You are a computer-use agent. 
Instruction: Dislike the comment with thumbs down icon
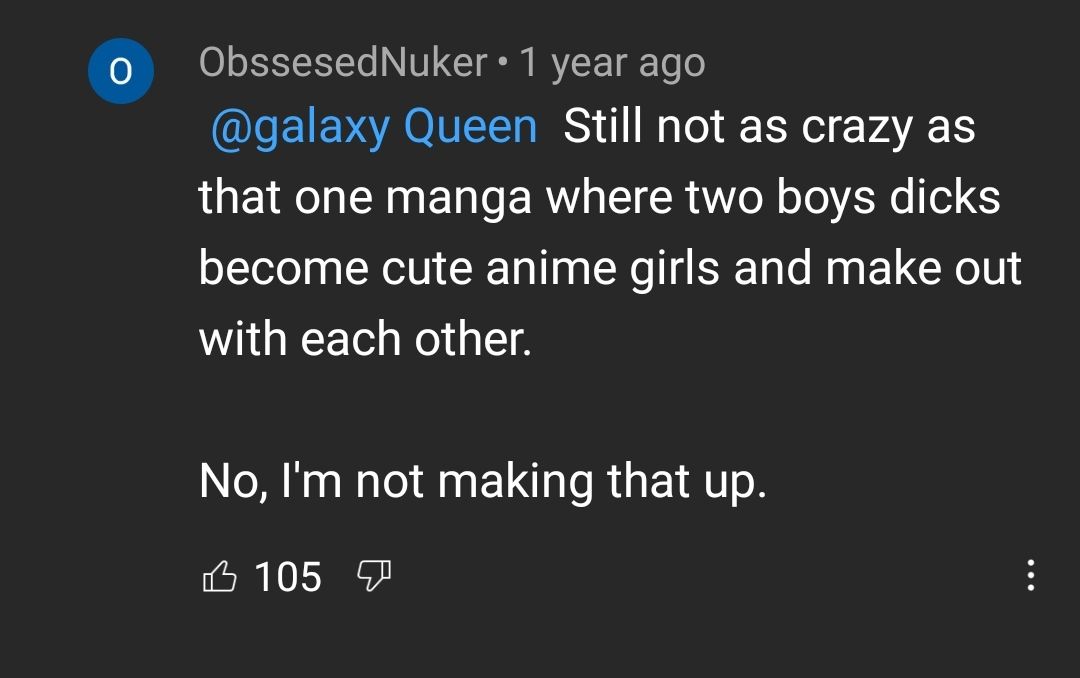(374, 576)
